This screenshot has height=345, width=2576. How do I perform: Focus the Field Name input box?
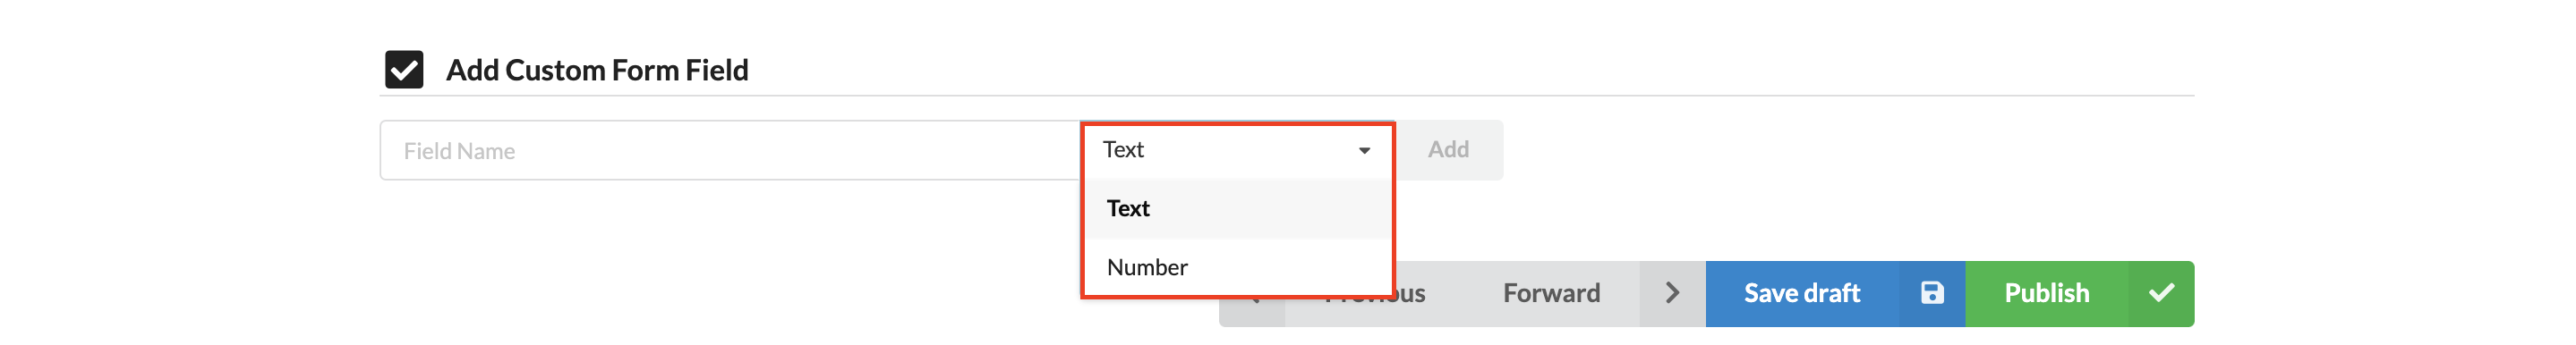point(730,150)
